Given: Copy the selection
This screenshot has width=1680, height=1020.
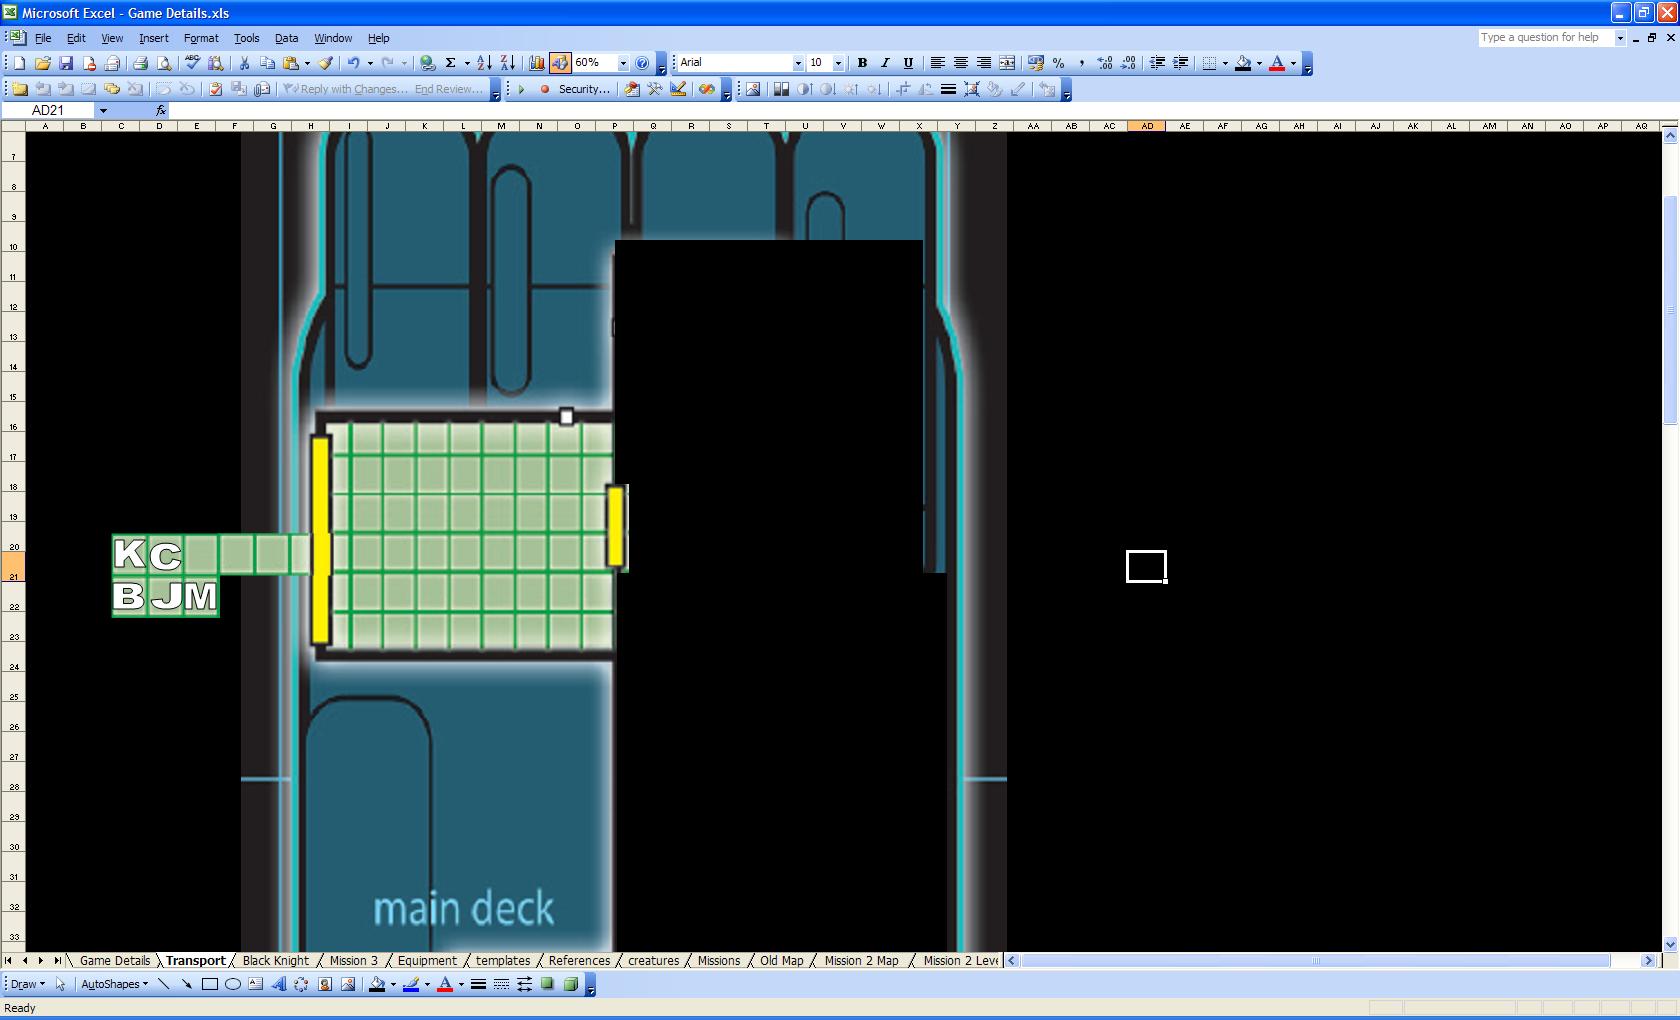Looking at the screenshot, I should 267,63.
